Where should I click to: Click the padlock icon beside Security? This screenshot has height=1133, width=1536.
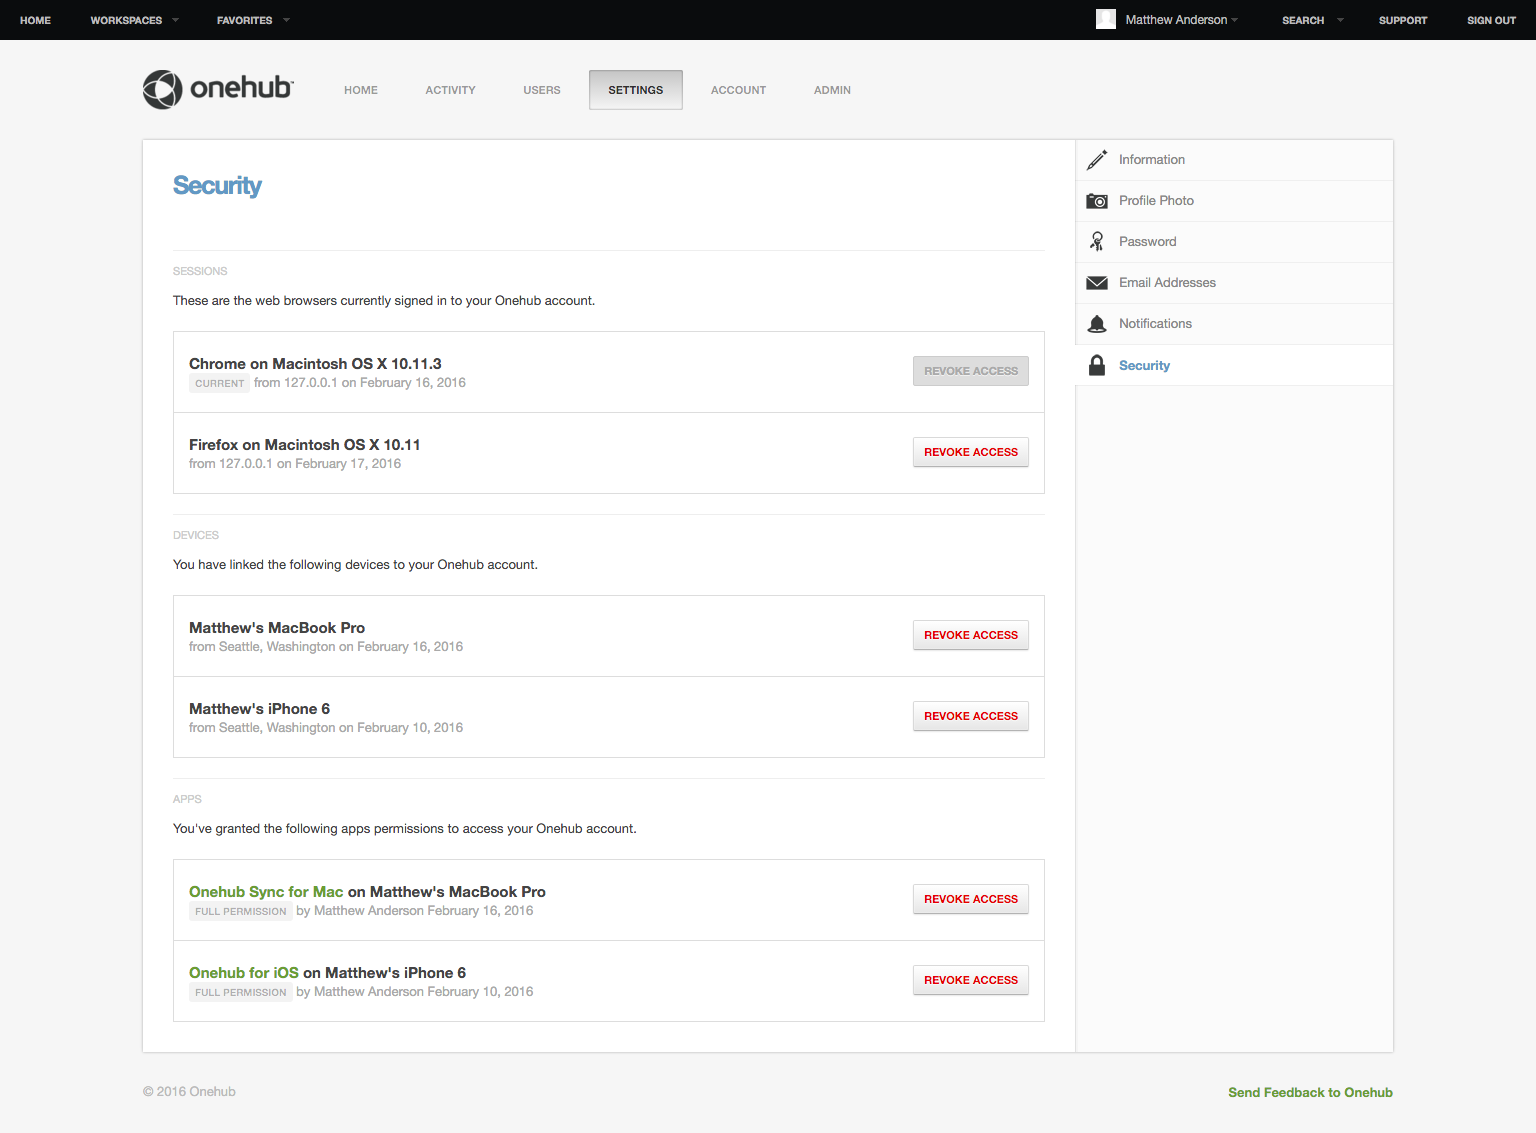click(x=1097, y=365)
